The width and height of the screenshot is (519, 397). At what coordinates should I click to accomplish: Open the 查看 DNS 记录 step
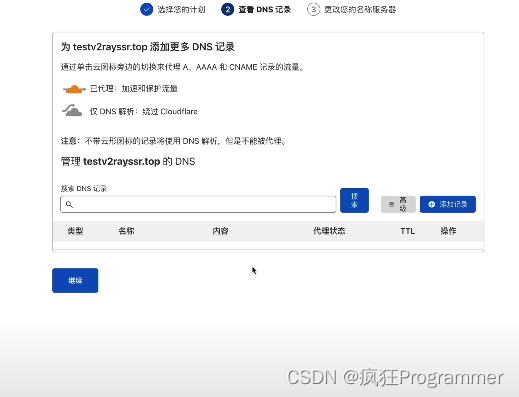(256, 9)
